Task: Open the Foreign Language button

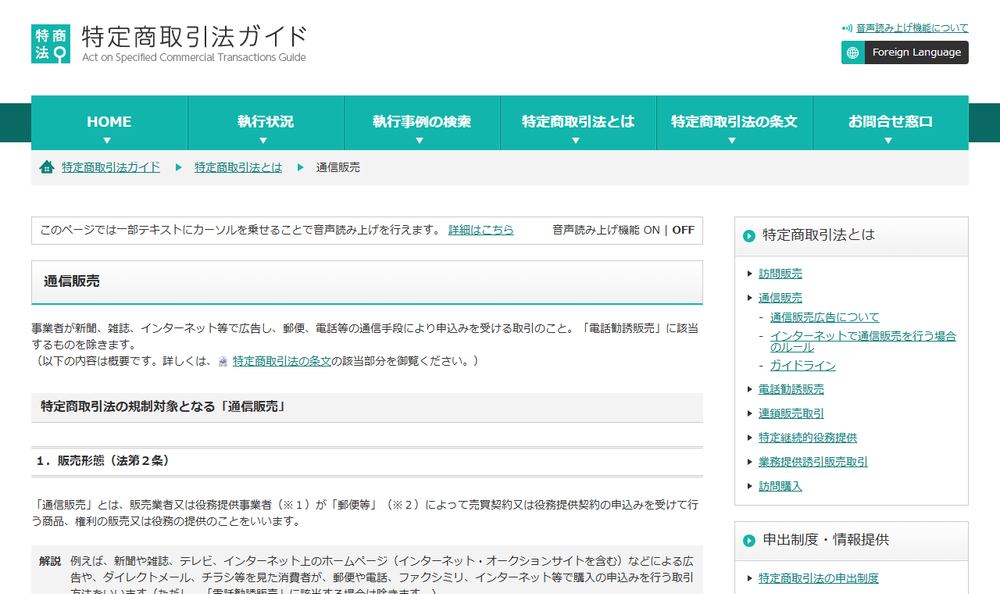Action: pyautogui.click(x=904, y=52)
